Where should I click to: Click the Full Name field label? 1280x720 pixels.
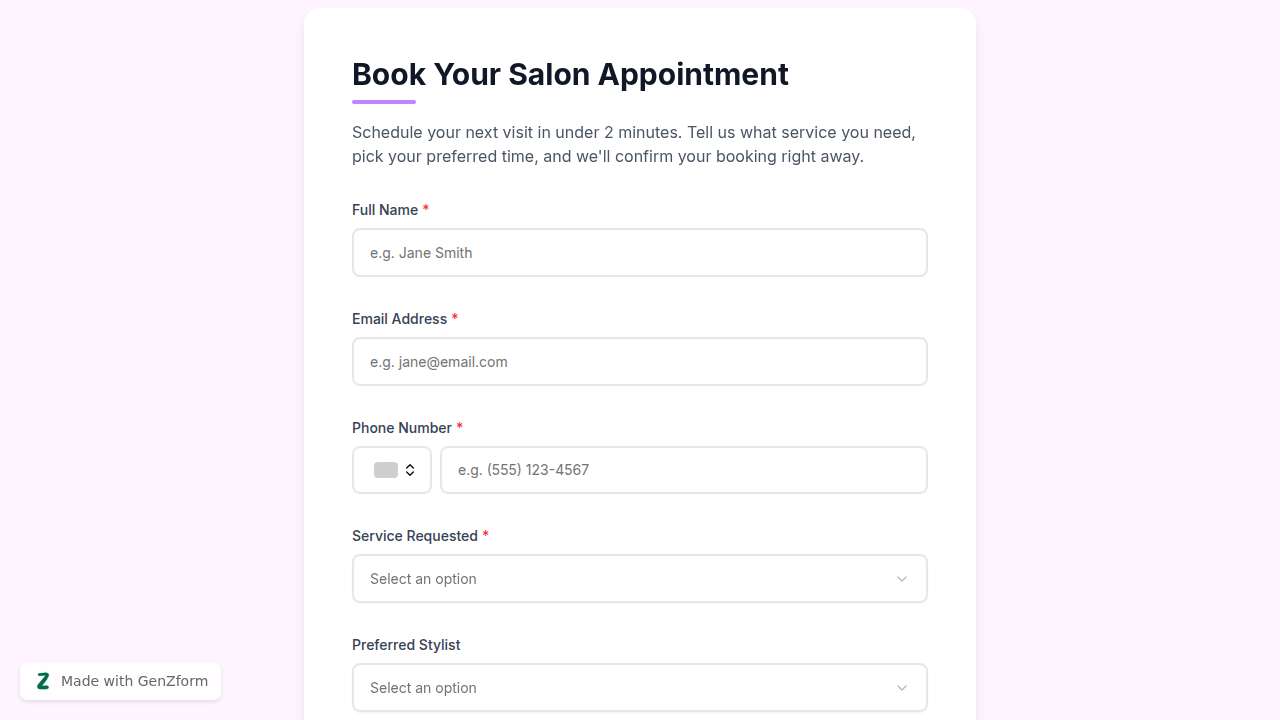click(x=385, y=210)
